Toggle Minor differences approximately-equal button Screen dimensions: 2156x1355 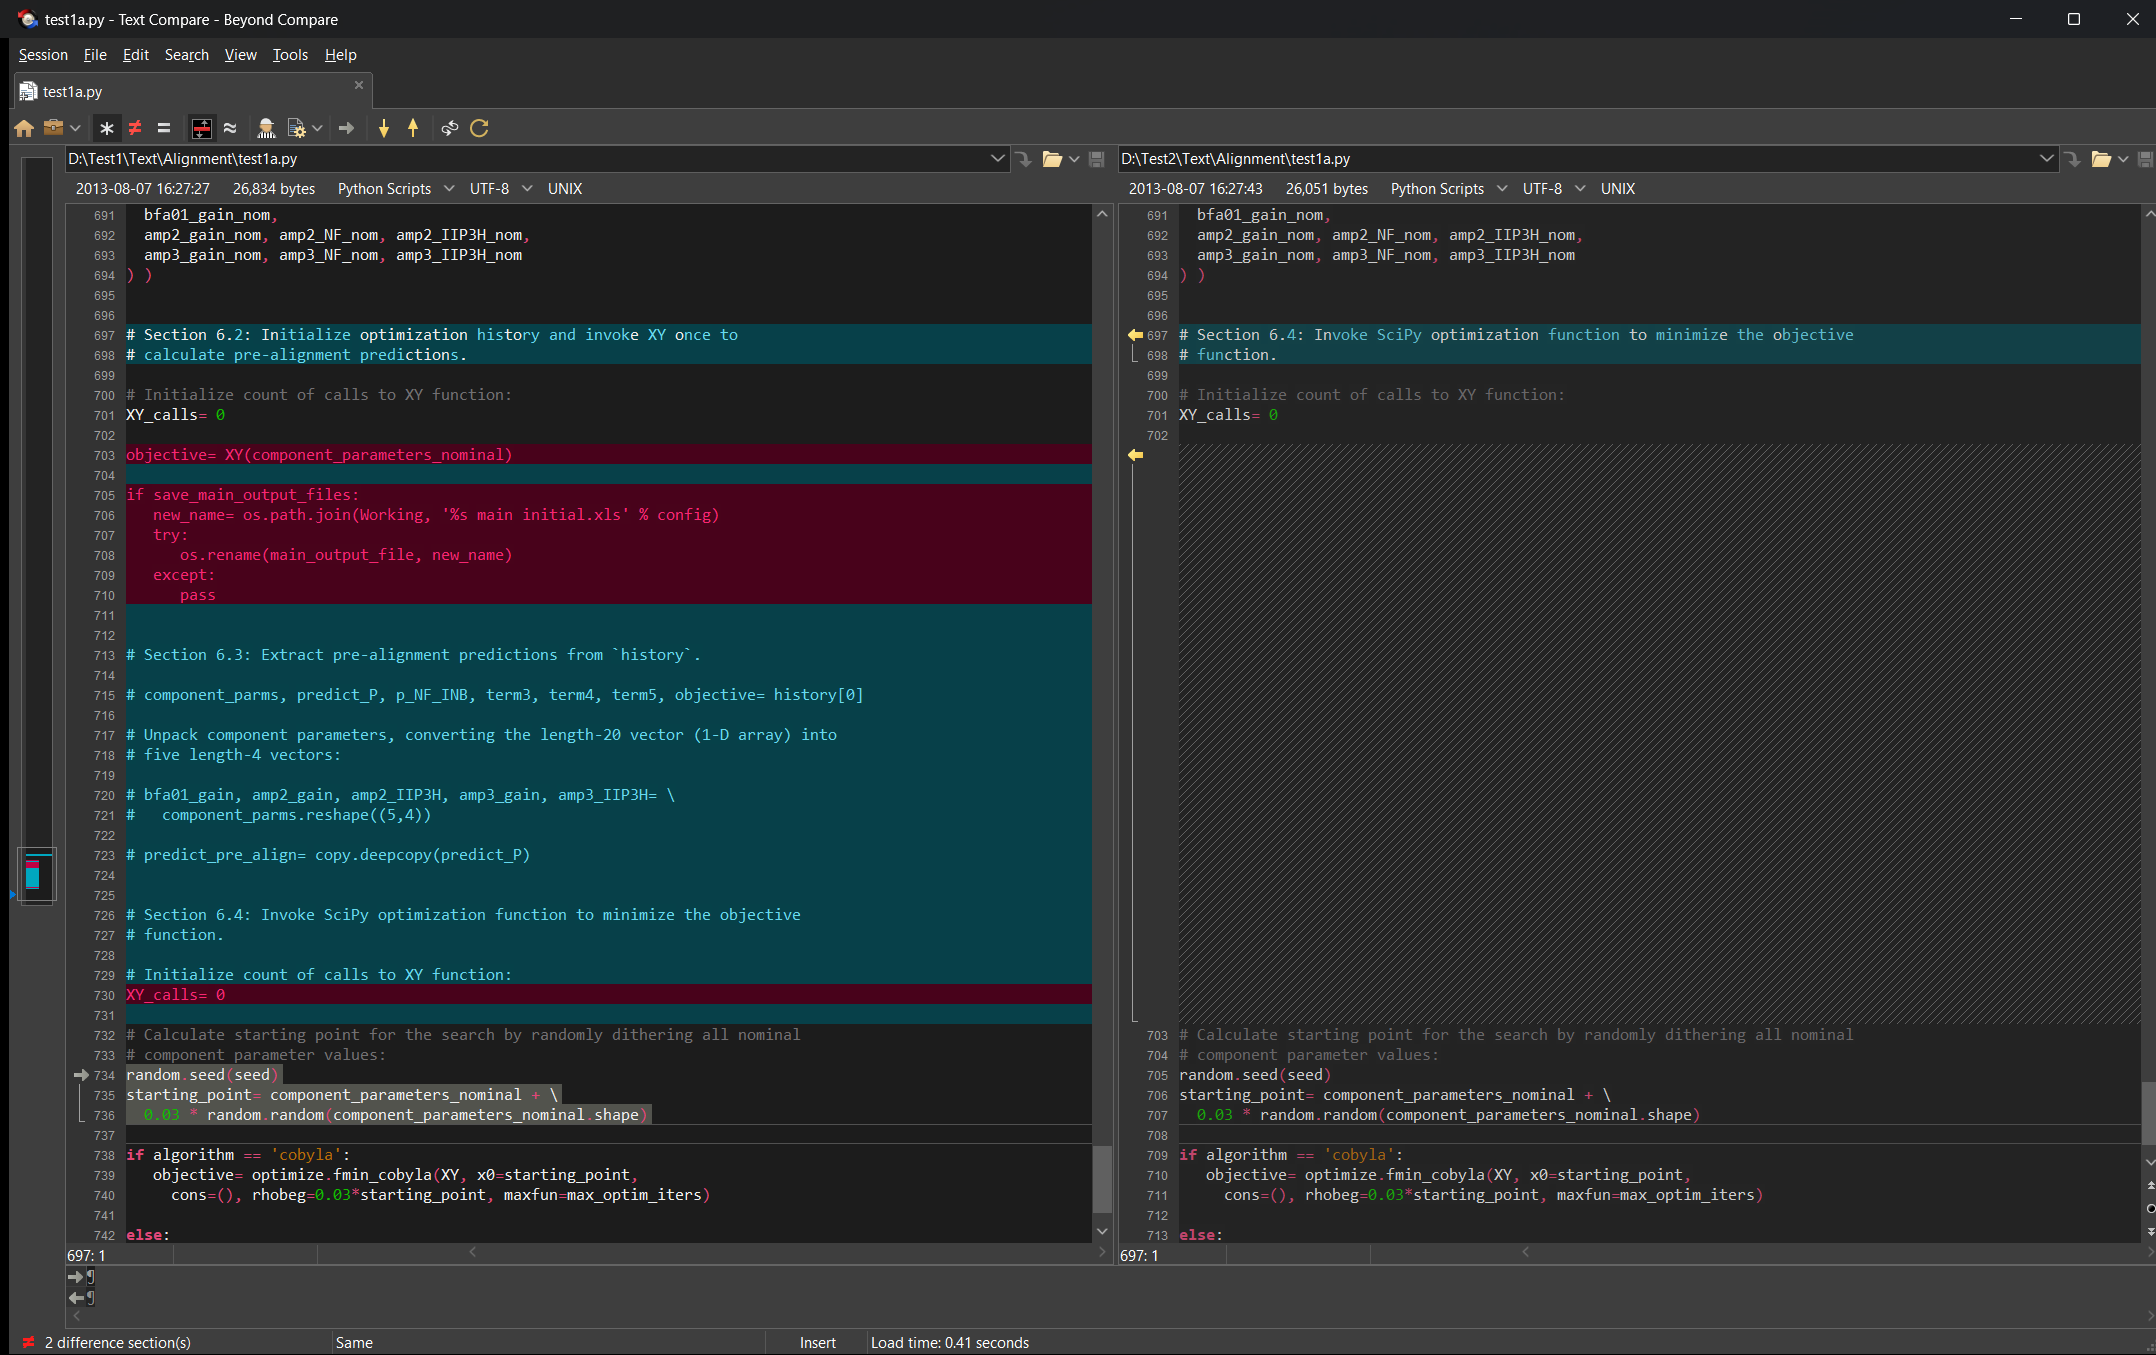pyautogui.click(x=230, y=128)
